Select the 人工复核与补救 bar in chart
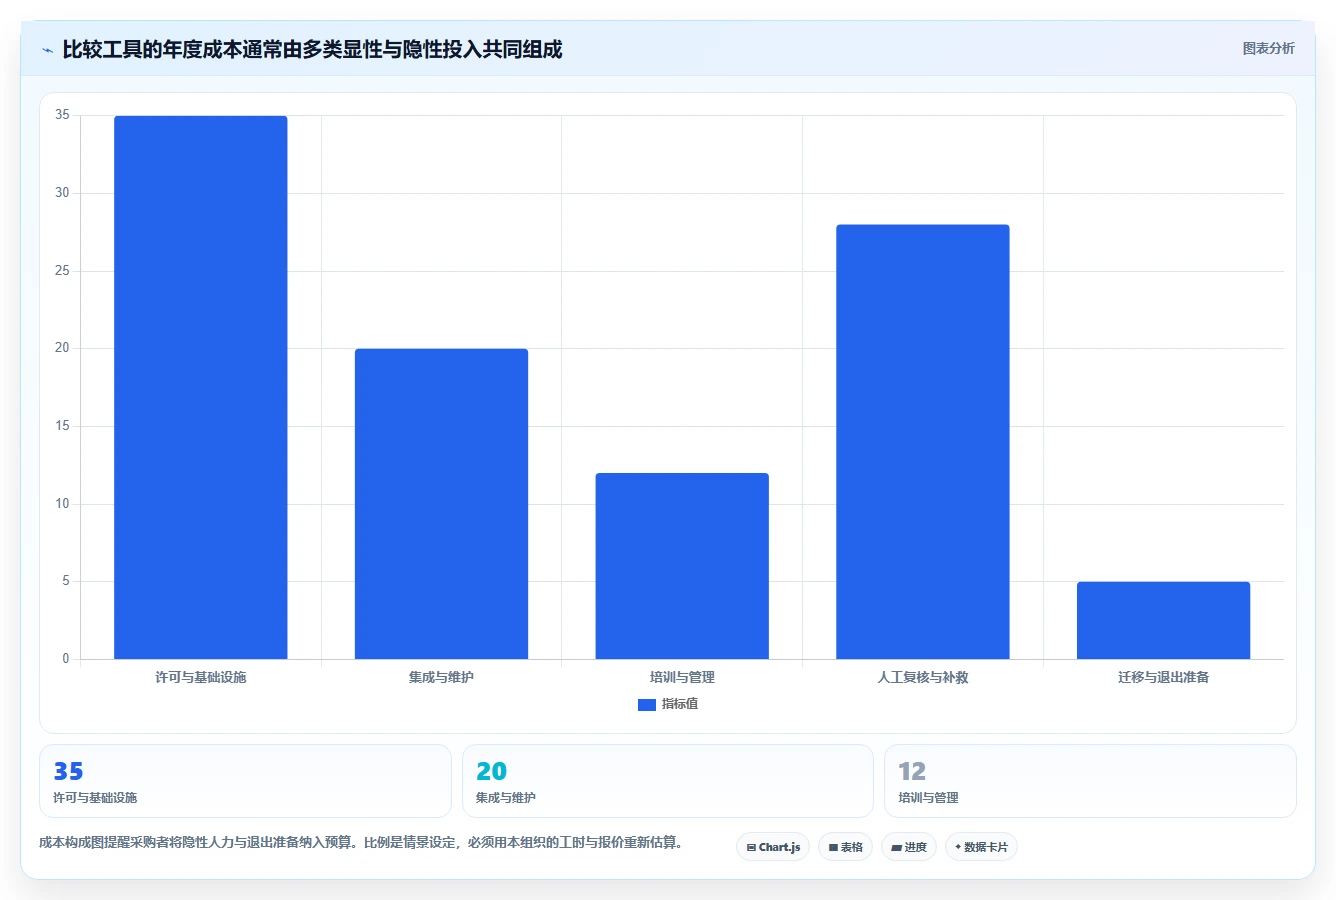This screenshot has height=900, width=1336. click(923, 442)
